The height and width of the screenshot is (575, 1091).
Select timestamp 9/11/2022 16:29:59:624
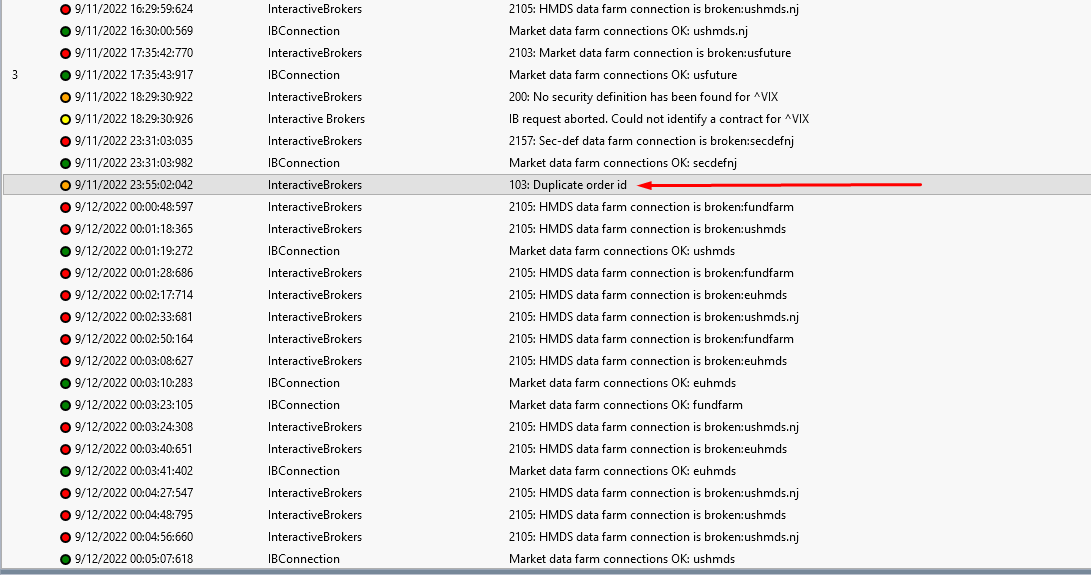pyautogui.click(x=134, y=9)
